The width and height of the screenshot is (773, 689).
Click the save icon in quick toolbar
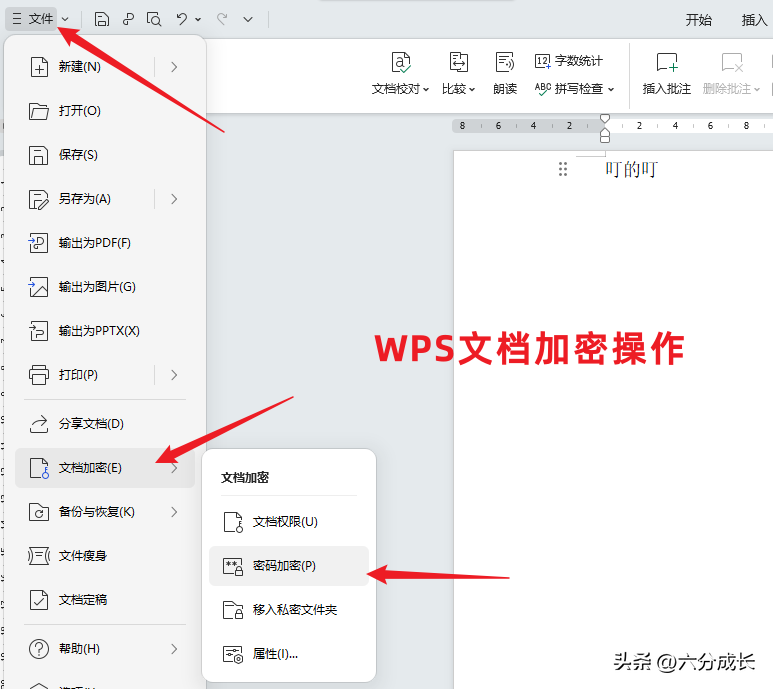coord(102,19)
